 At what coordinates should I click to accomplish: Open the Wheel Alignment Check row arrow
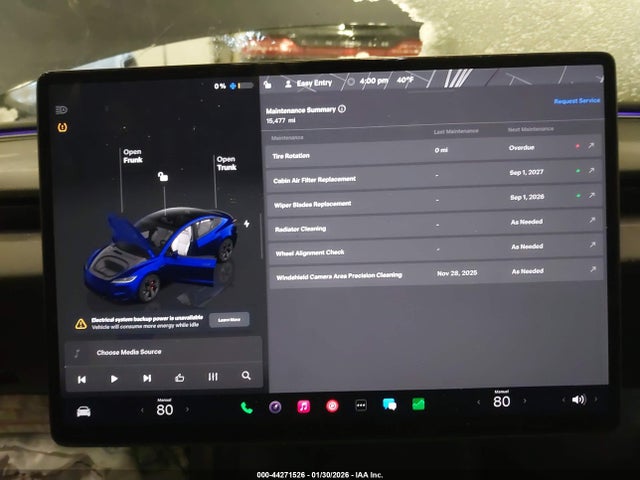[593, 244]
